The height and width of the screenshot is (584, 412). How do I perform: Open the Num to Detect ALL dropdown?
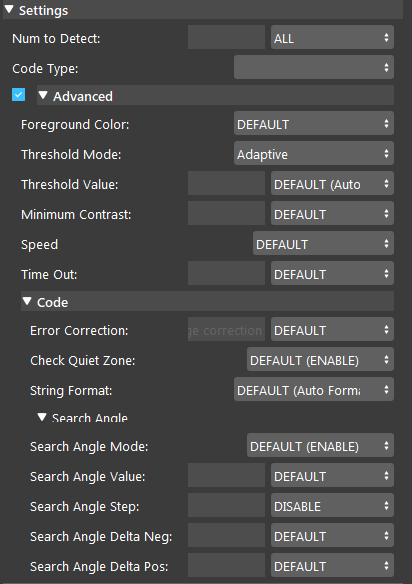332,37
